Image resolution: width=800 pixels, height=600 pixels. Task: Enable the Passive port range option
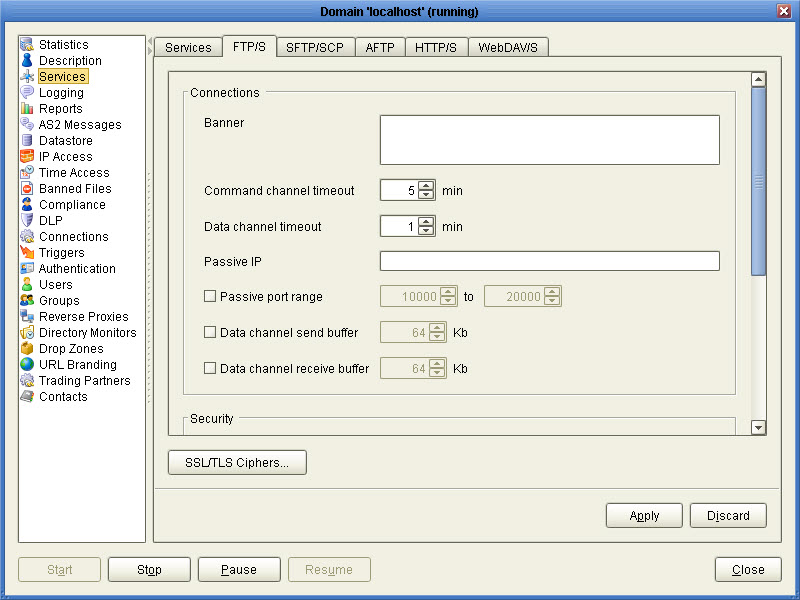point(209,295)
